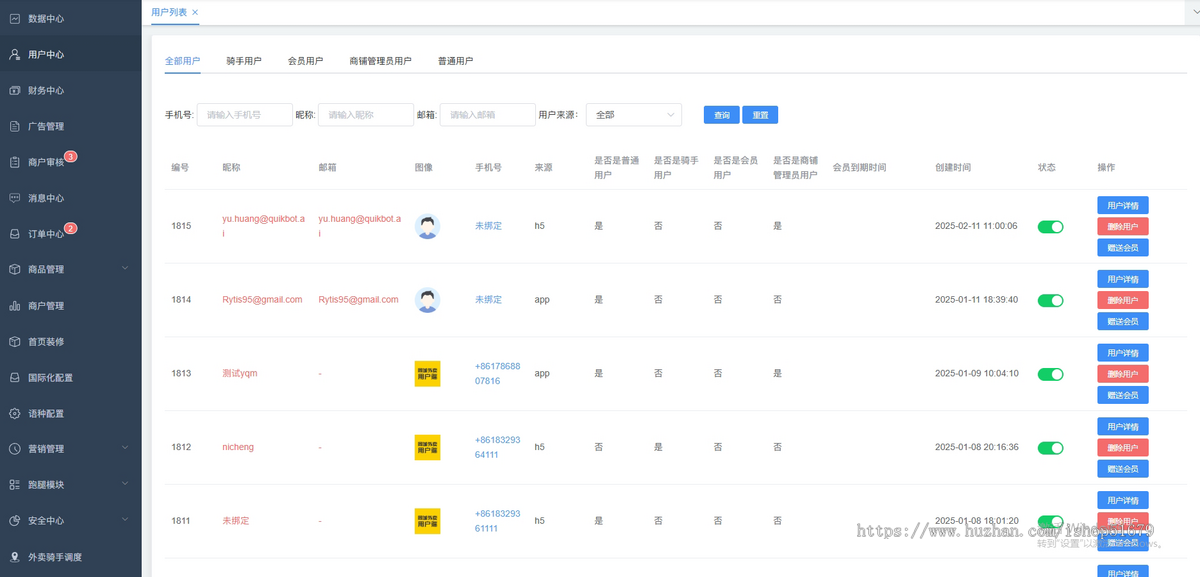Expand the 跑腿模块 submenu chevron
1200x577 pixels.
[125, 484]
